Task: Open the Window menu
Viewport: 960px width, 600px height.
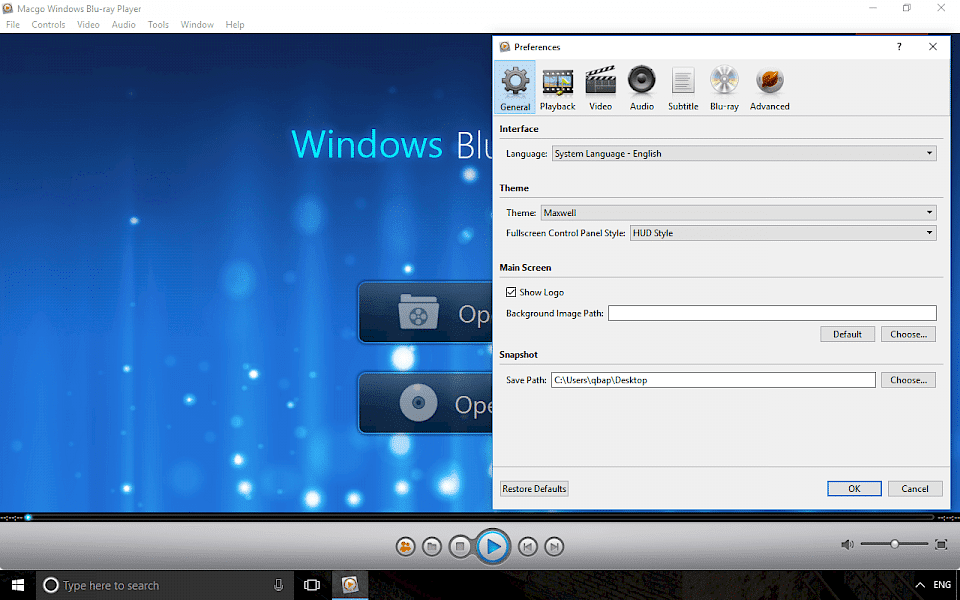Action: tap(197, 24)
